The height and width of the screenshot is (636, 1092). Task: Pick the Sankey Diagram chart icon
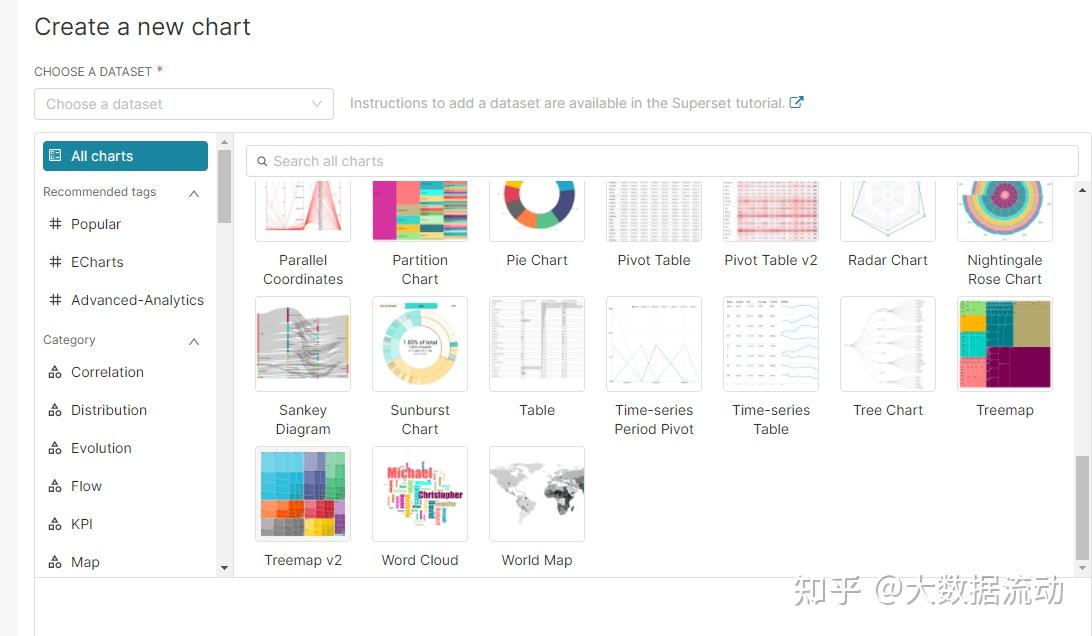click(302, 343)
